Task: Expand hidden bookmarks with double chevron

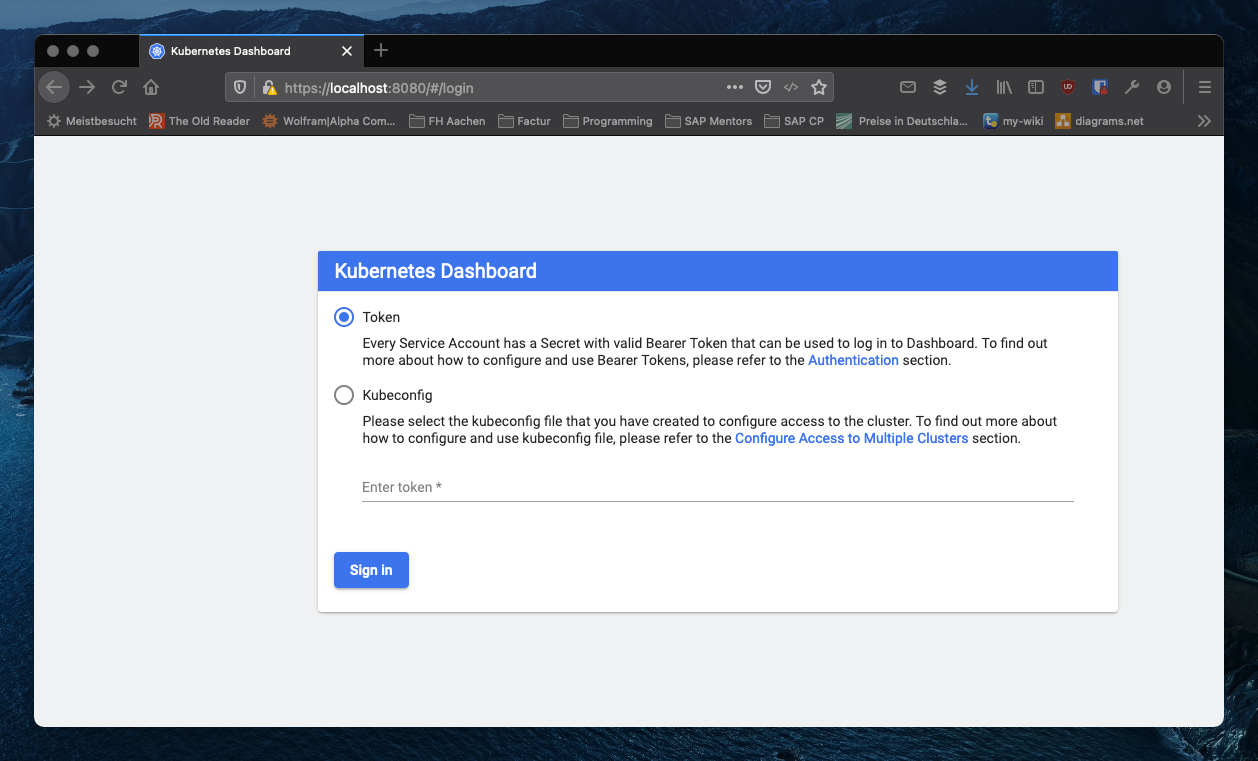Action: coord(1204,121)
